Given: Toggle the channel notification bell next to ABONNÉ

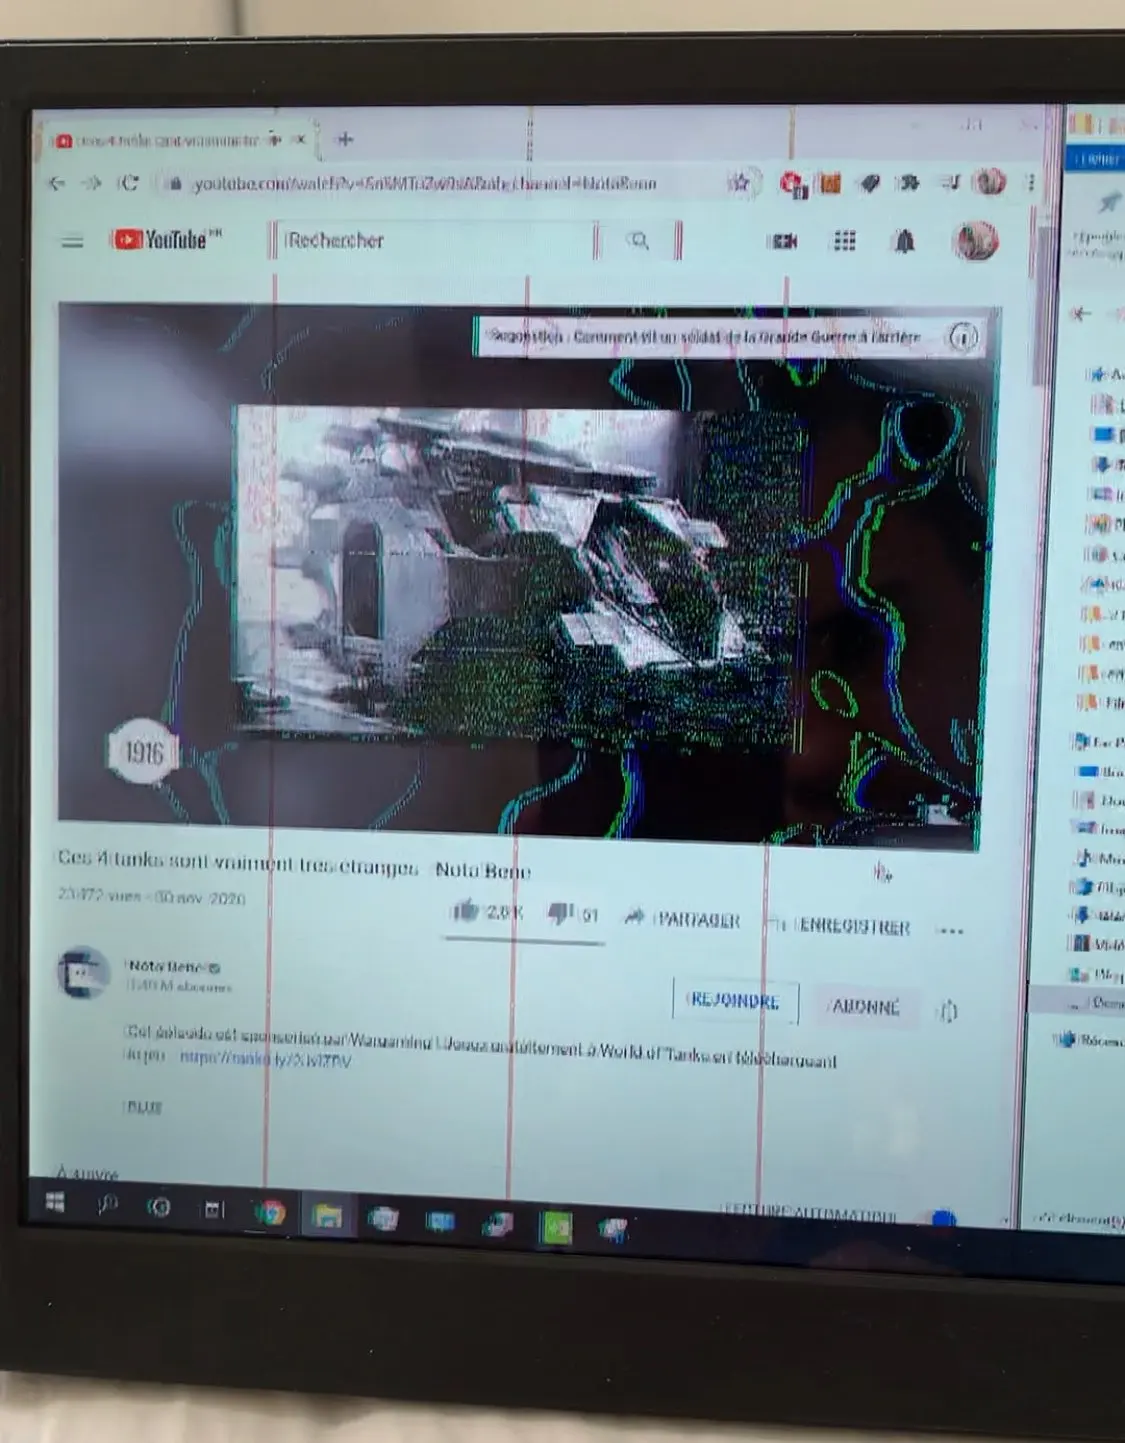Looking at the screenshot, I should click(949, 1011).
